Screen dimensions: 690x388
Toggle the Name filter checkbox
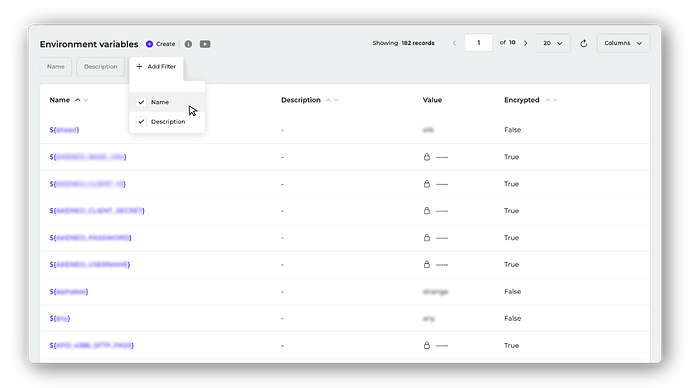point(141,102)
